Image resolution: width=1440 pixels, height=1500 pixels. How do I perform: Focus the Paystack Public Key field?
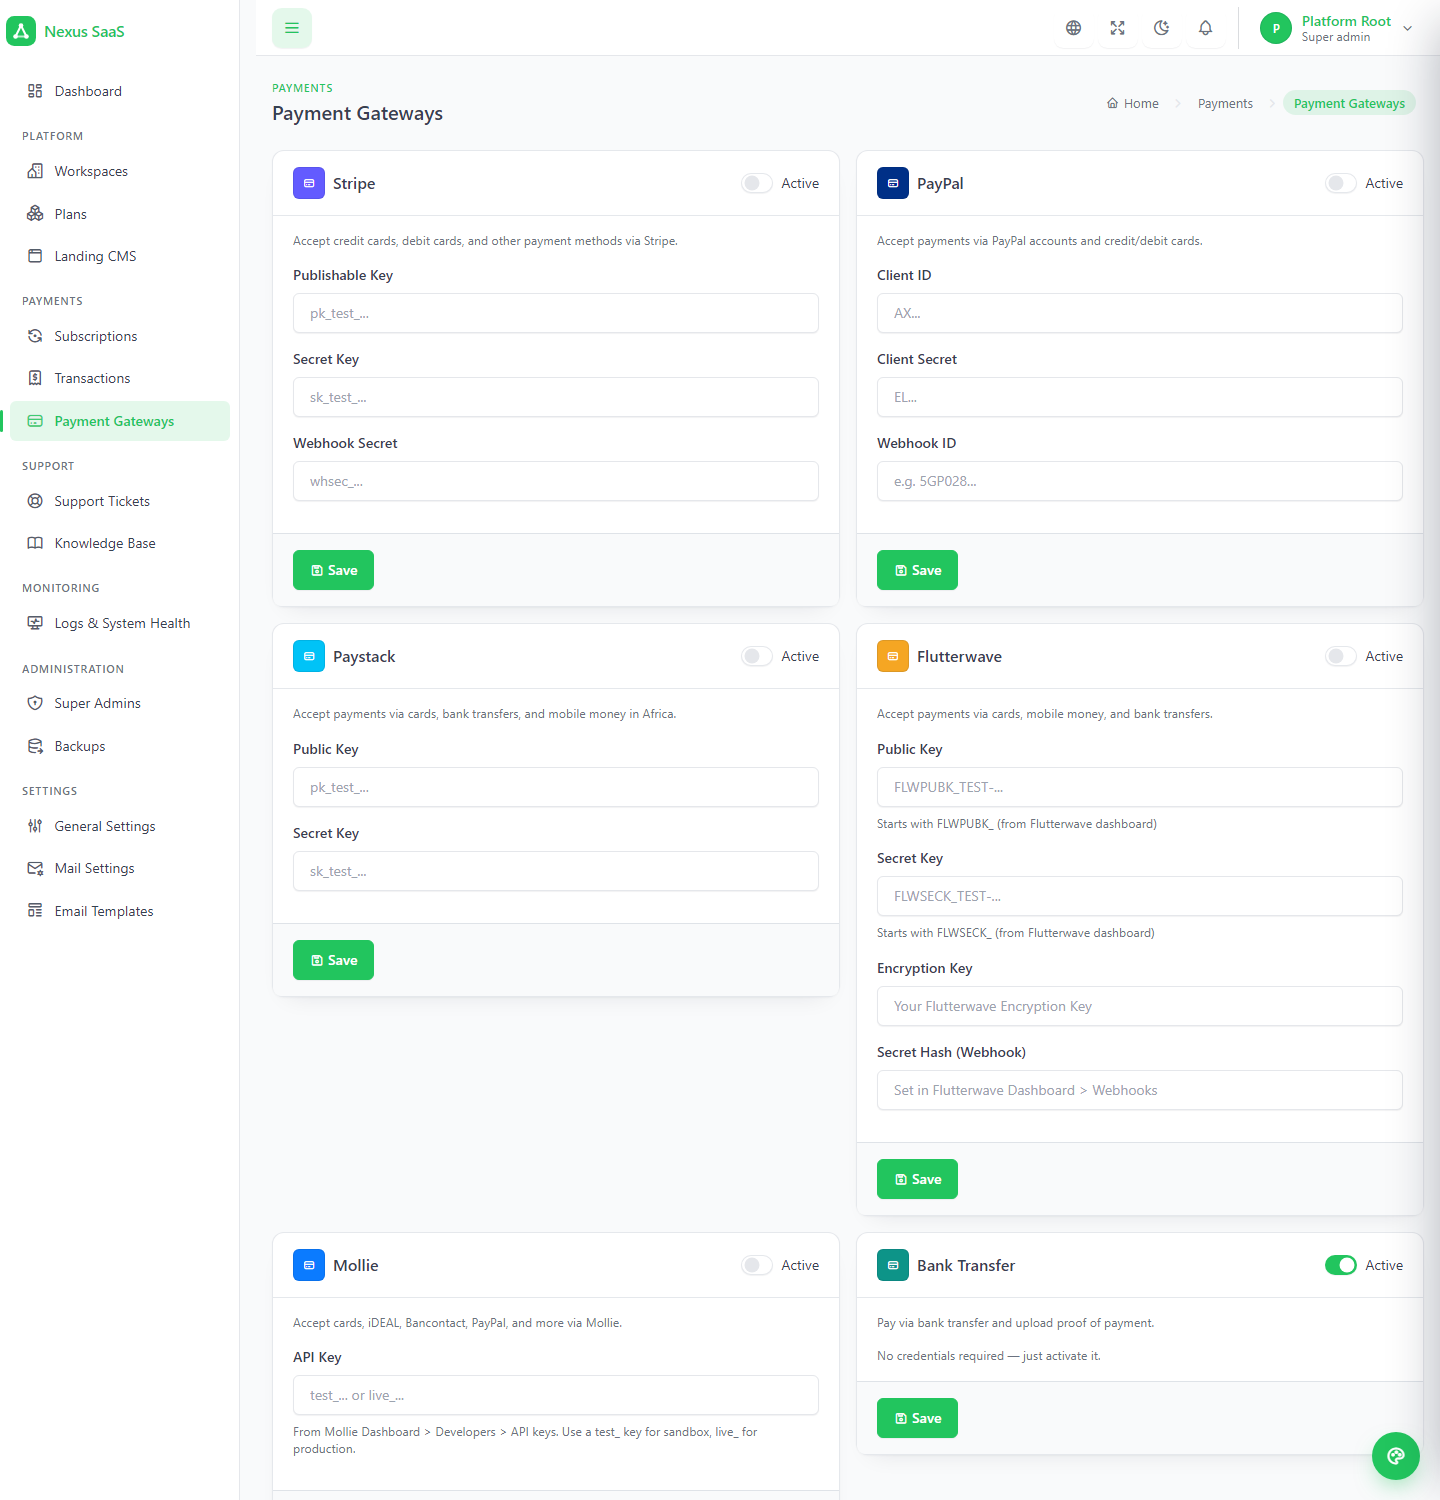pos(556,787)
